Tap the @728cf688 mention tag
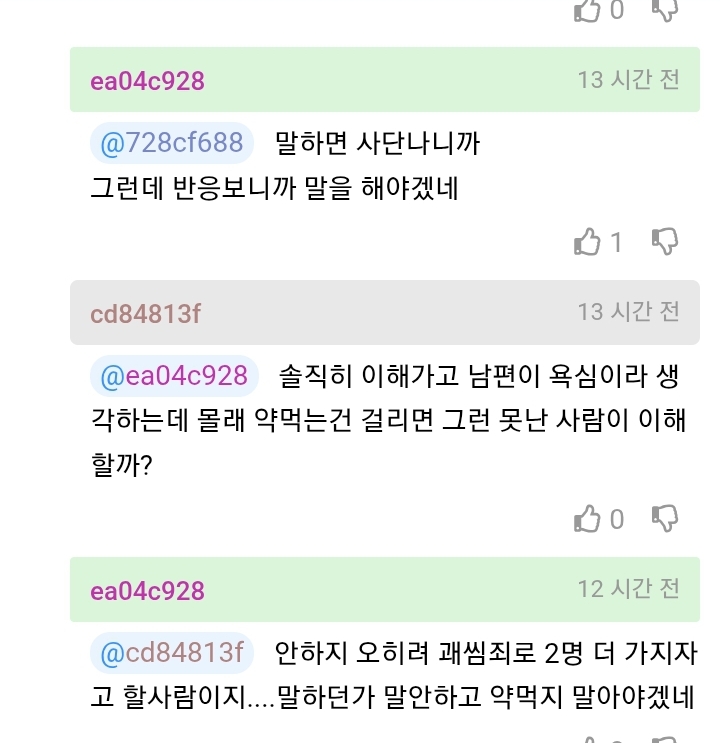Viewport: 720px width, 743px height. coord(172,144)
